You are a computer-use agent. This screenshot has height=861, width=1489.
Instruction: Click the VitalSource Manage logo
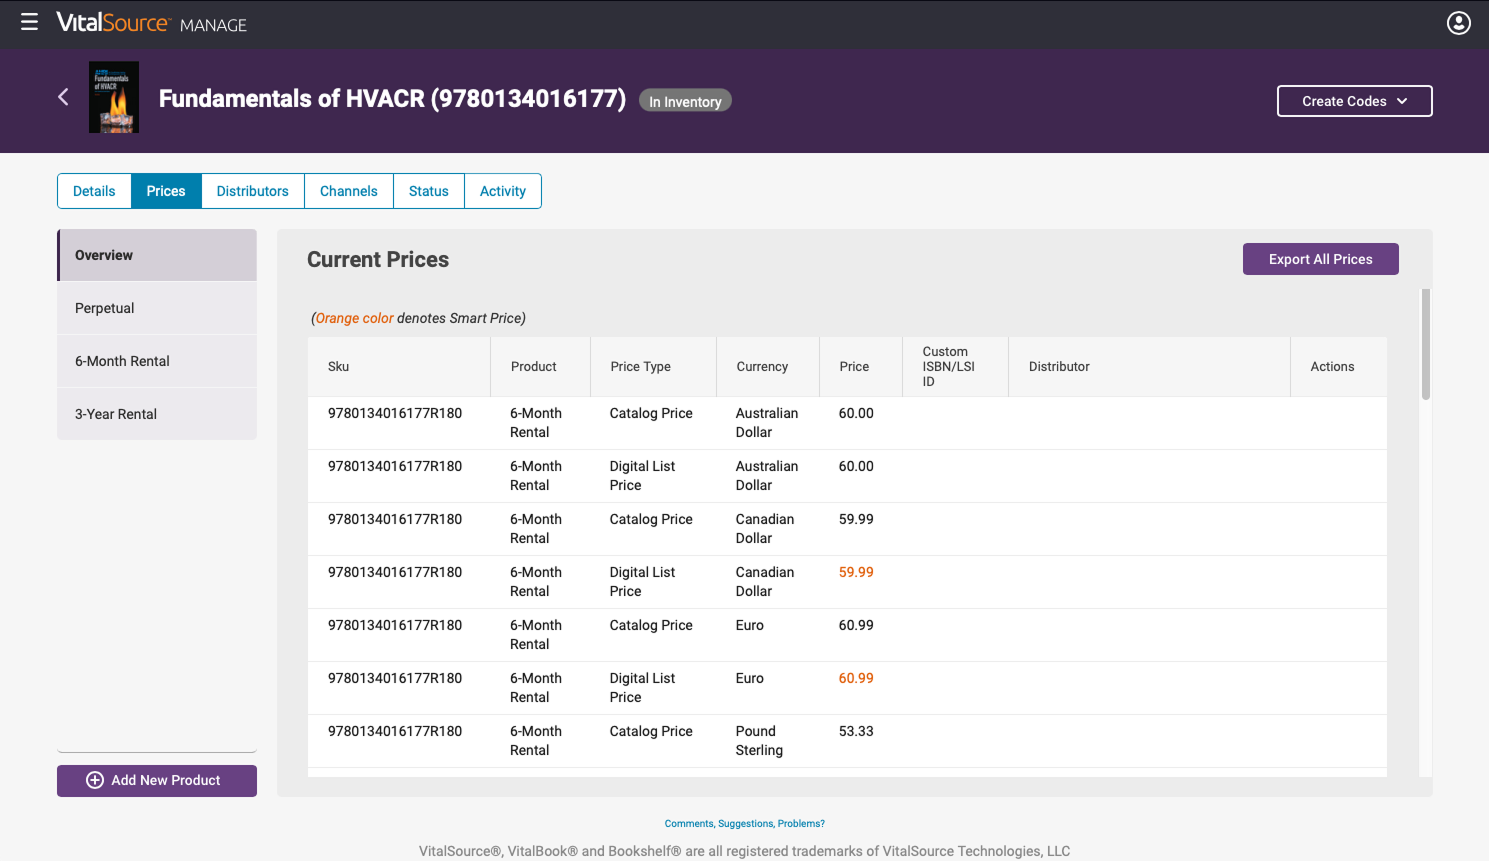pos(152,23)
